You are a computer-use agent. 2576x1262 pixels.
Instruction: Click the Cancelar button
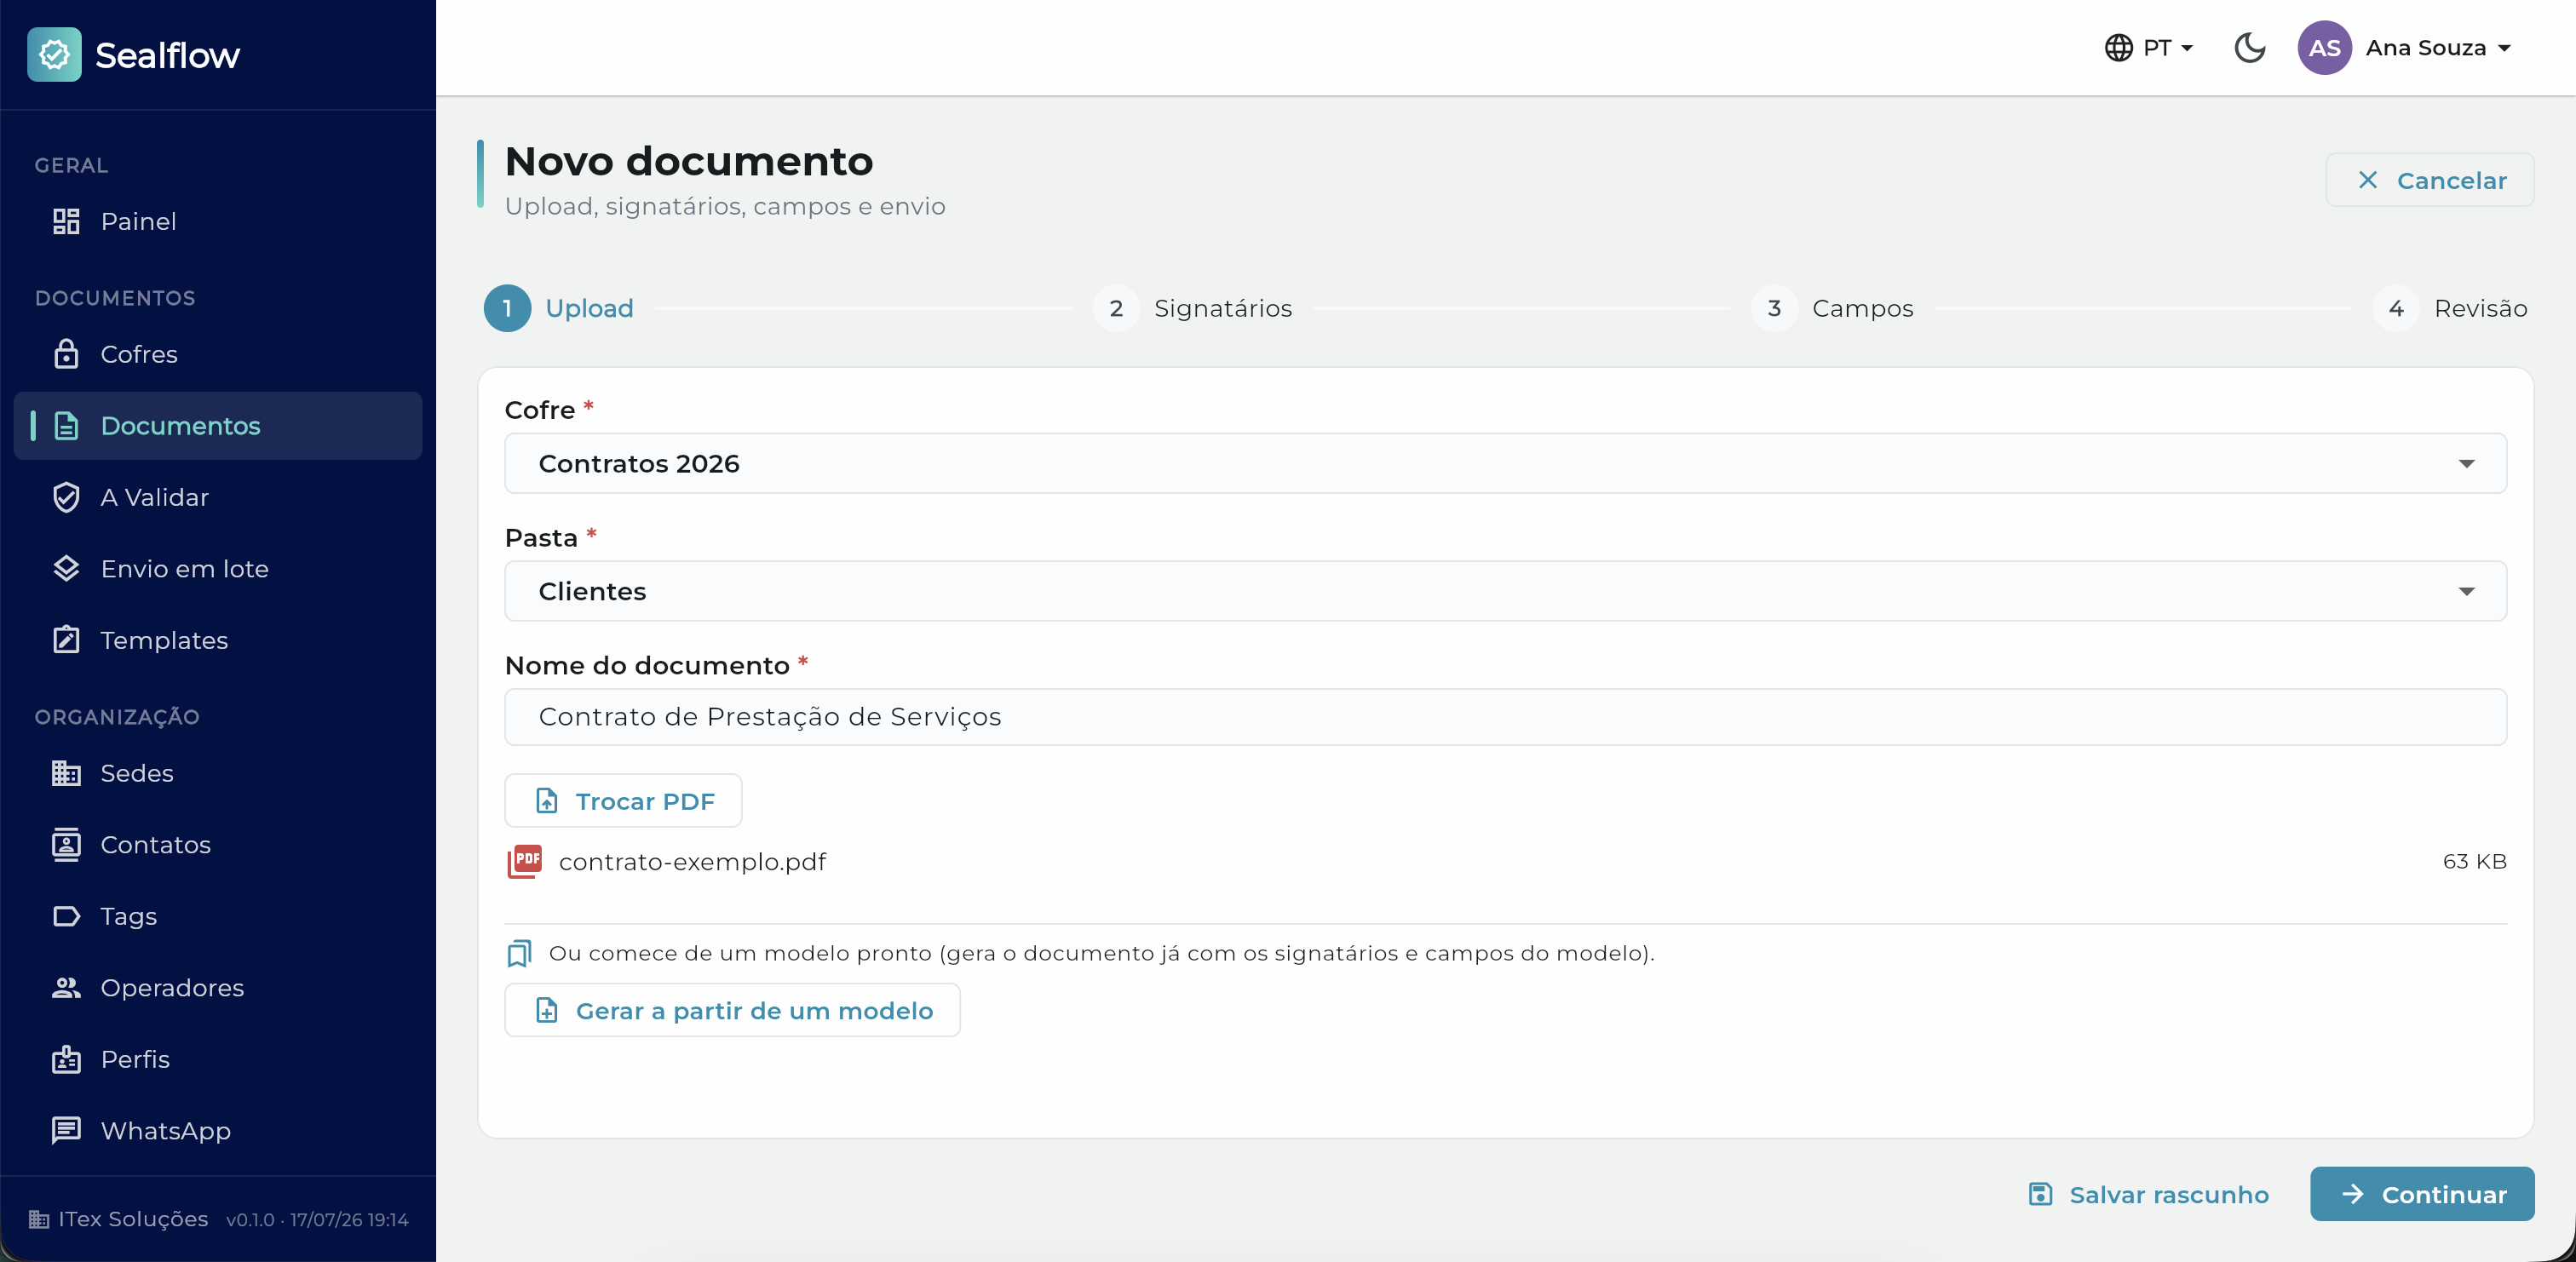[2429, 180]
